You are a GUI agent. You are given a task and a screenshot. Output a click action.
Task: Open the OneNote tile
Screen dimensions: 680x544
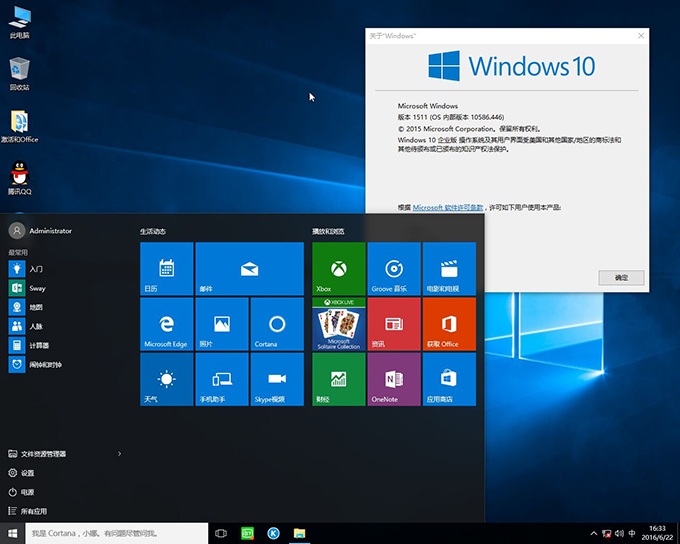coord(393,379)
